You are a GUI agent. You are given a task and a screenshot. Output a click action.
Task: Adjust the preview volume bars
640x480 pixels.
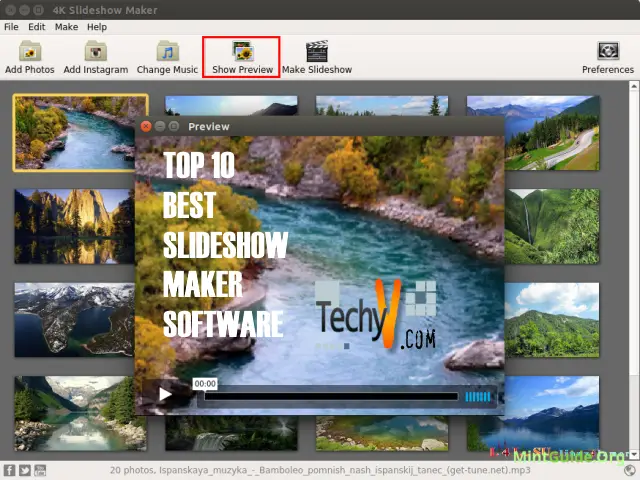coord(478,397)
